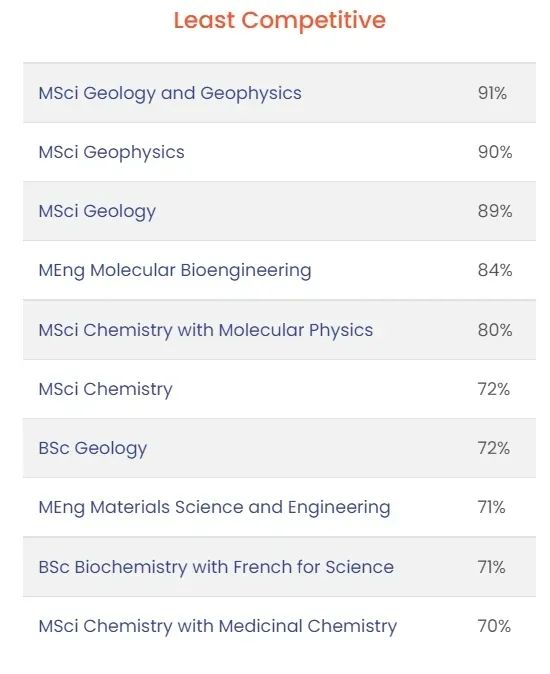This screenshot has height=674, width=550.
Task: Click the 90% value for Geophysics
Action: (x=495, y=152)
